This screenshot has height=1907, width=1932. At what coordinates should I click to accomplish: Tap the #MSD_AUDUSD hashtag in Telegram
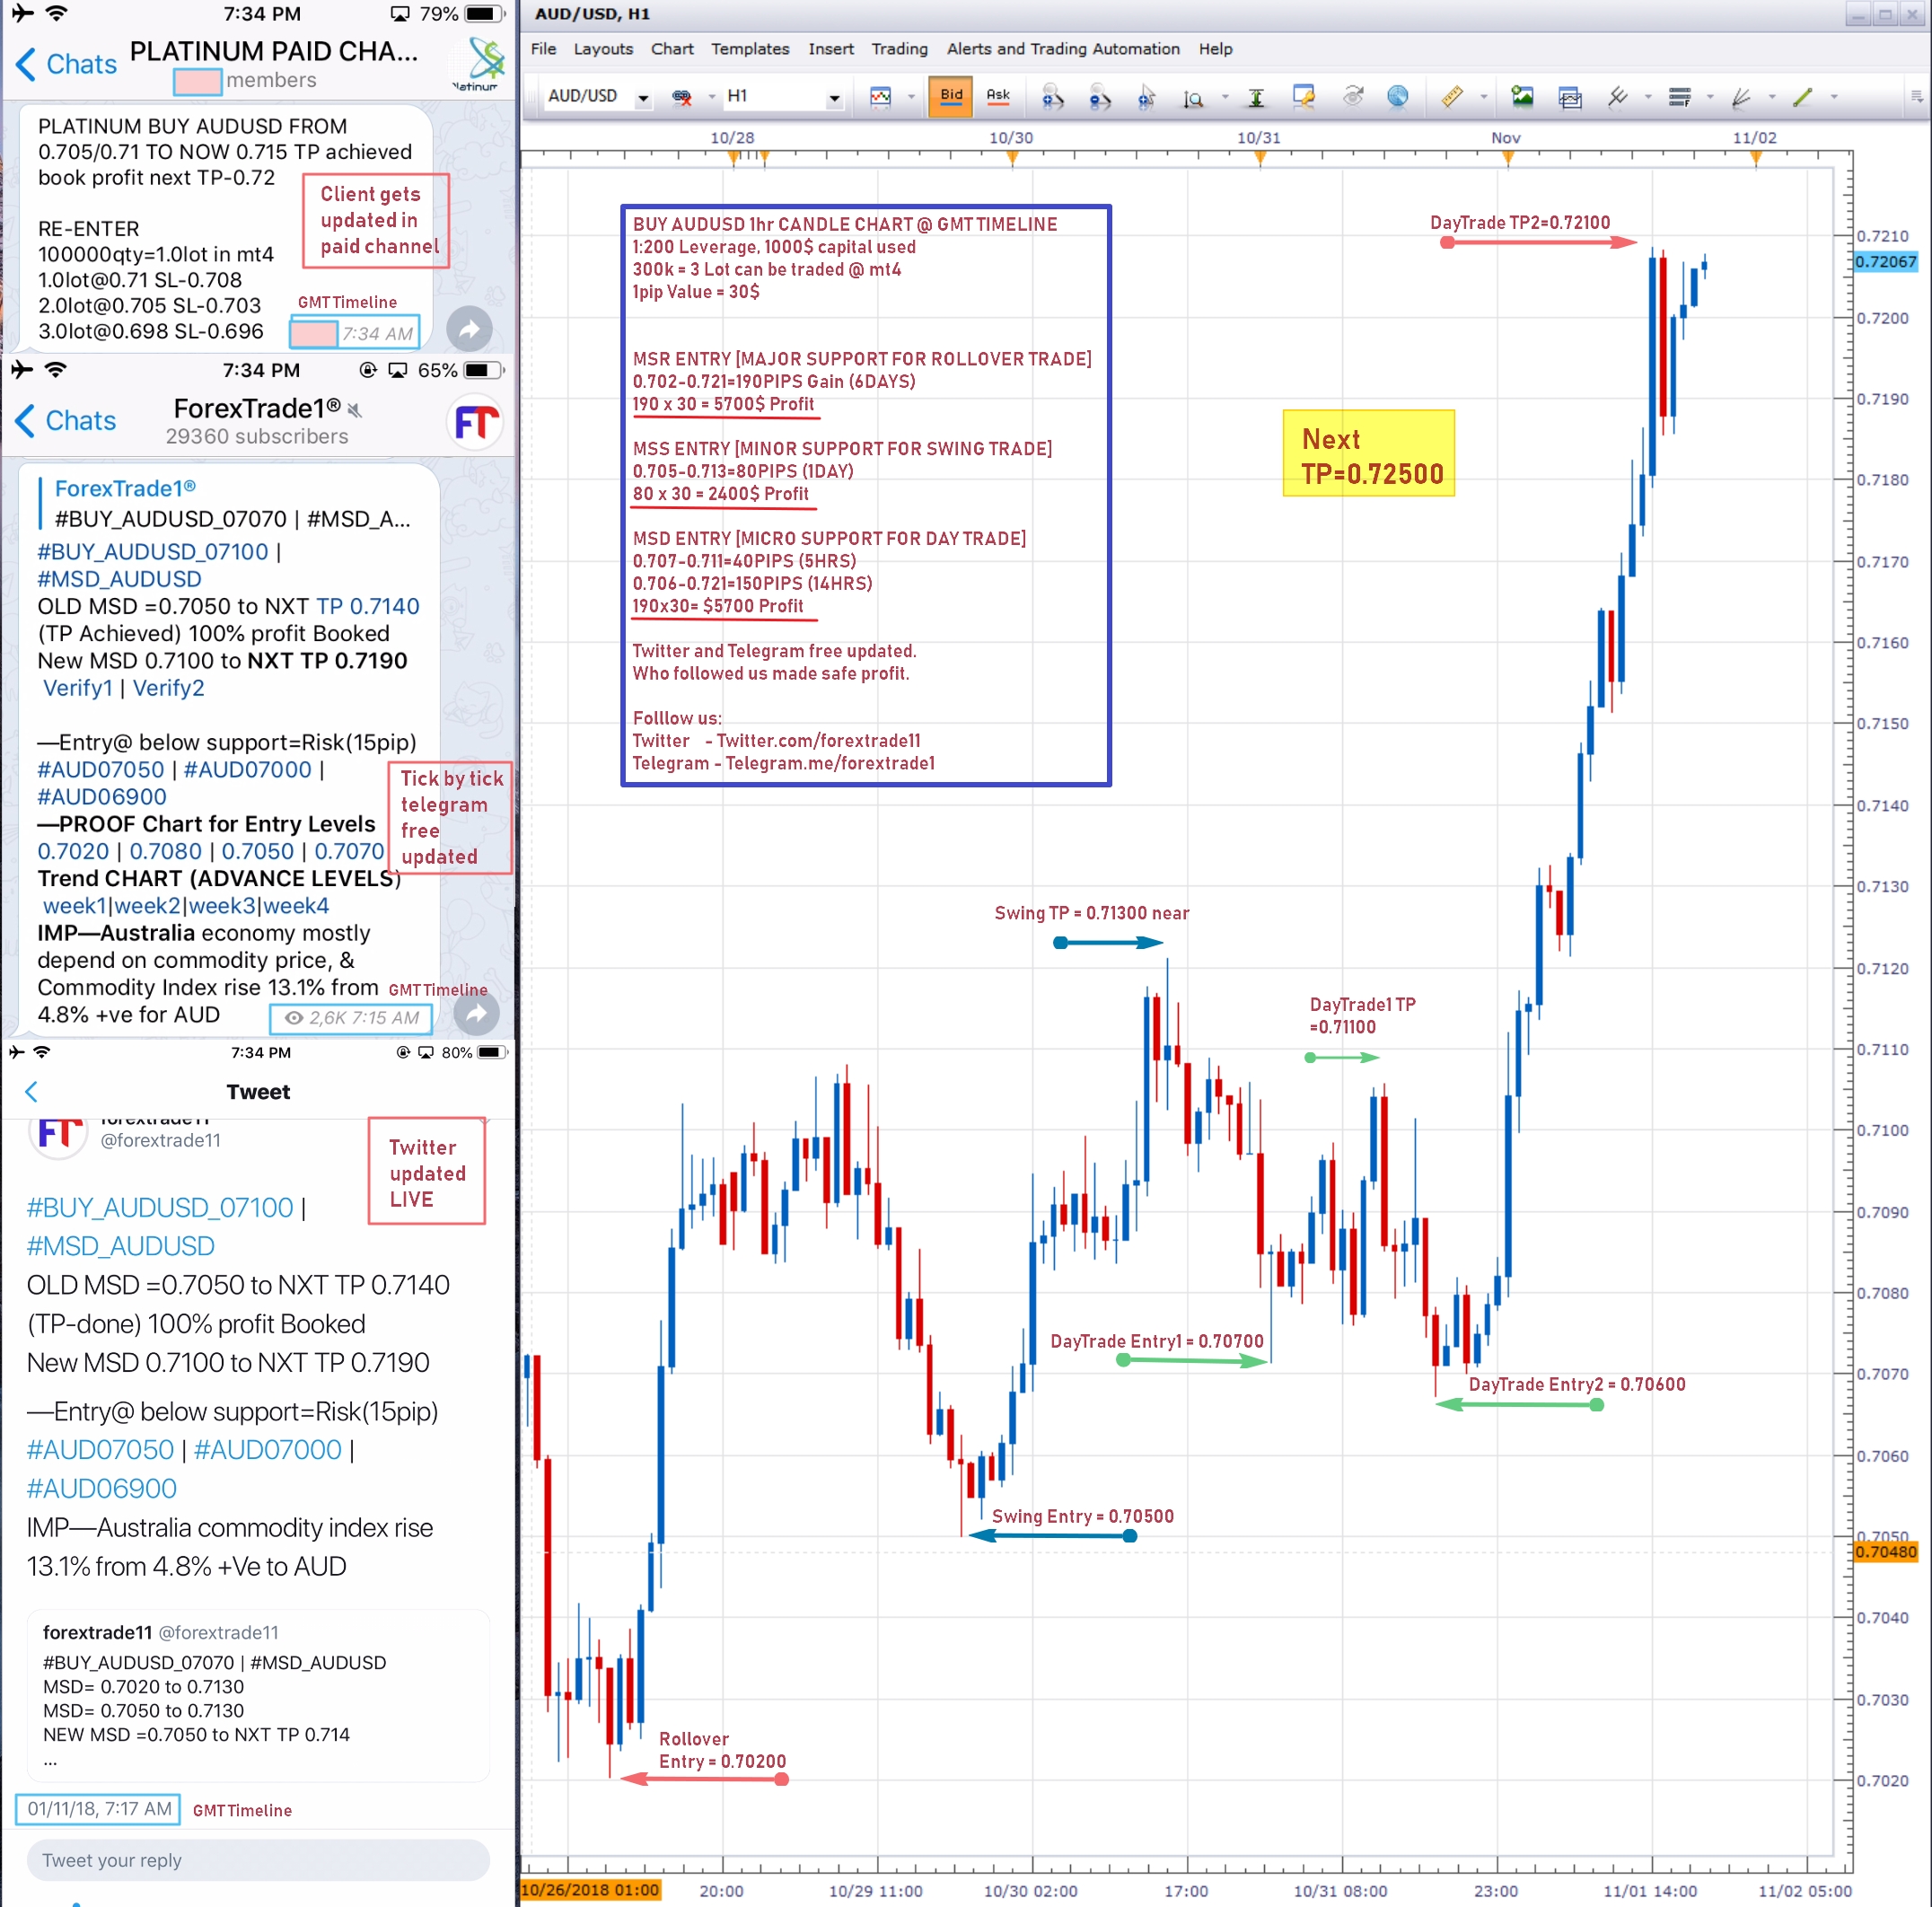[x=119, y=579]
